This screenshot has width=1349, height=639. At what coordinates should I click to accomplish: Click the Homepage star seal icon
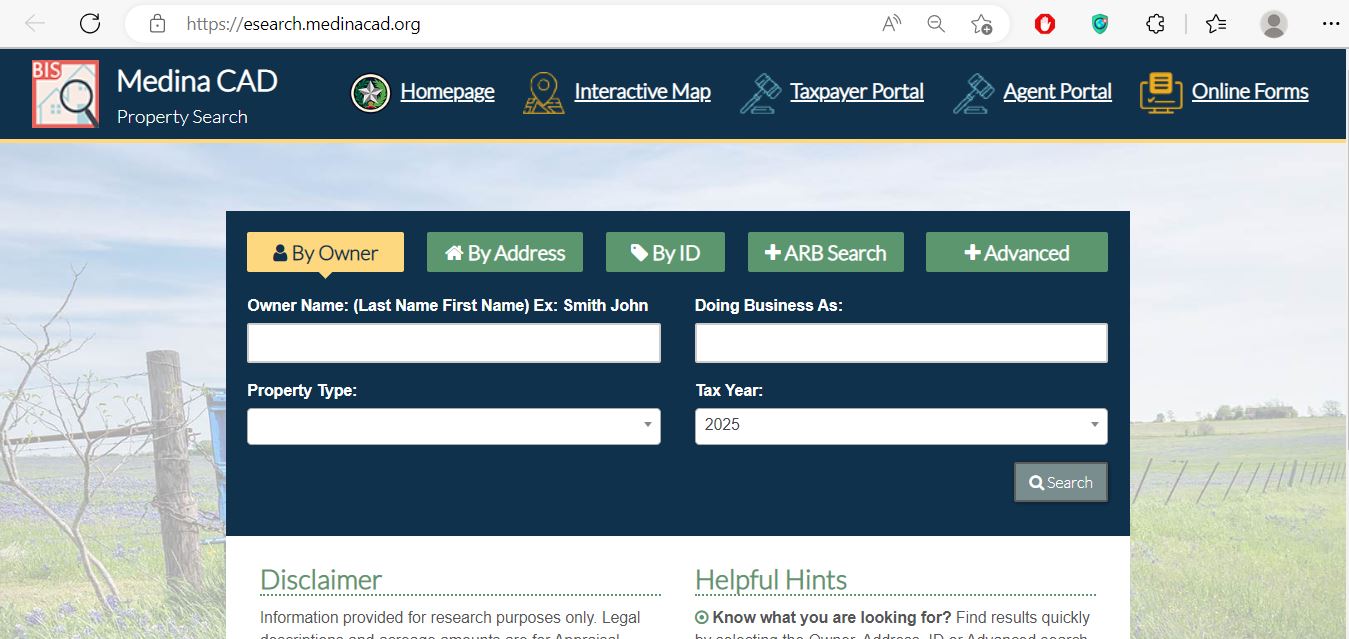pyautogui.click(x=370, y=93)
